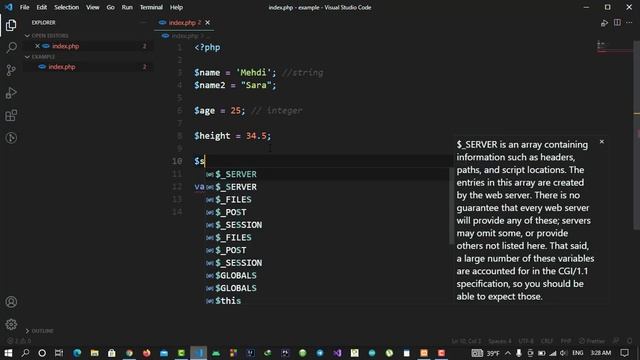
Task: Open the File menu
Action: [24, 7]
